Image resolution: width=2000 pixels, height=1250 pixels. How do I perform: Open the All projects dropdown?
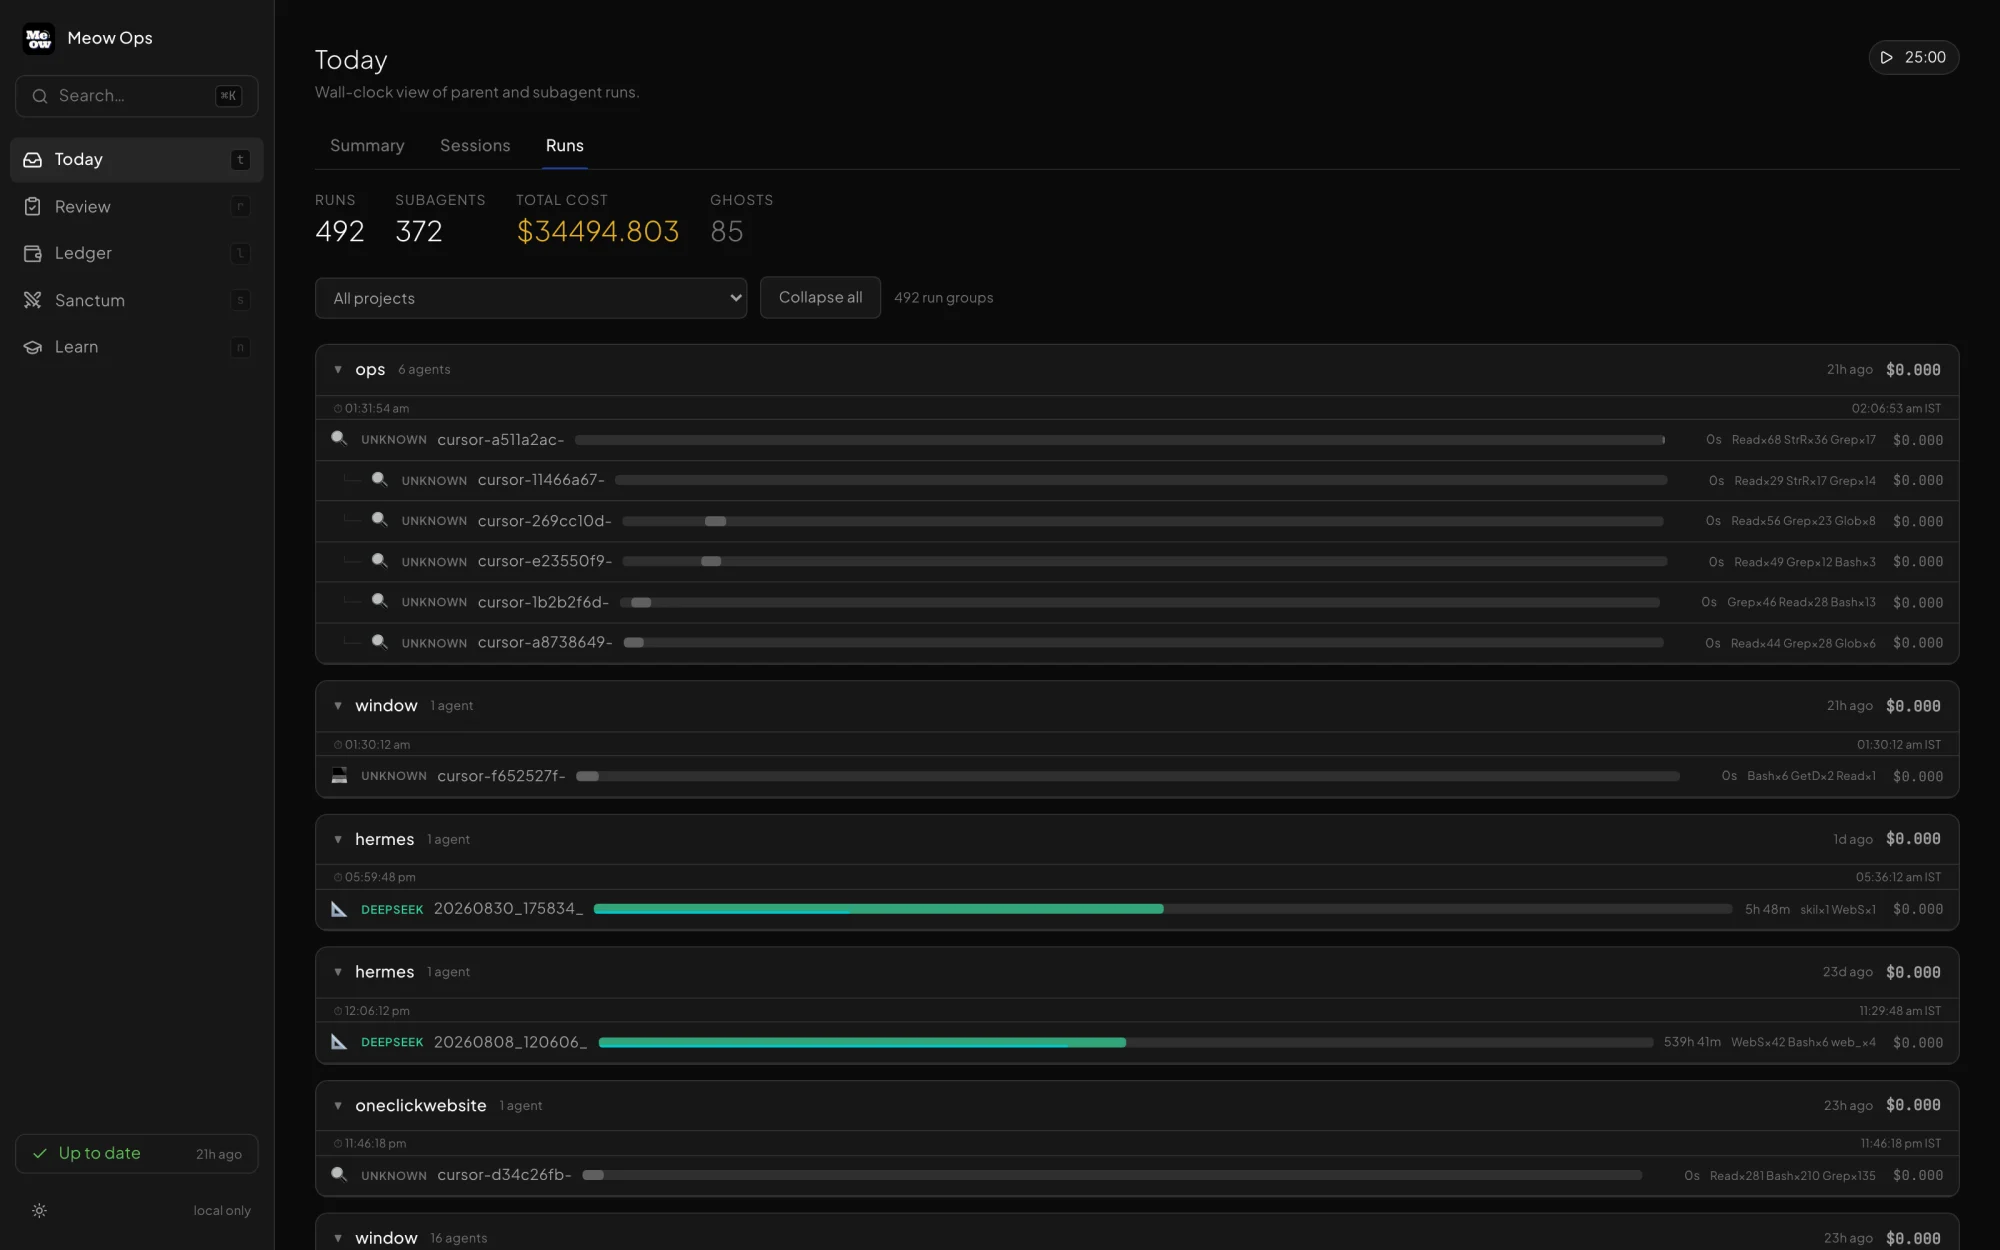[x=531, y=298]
